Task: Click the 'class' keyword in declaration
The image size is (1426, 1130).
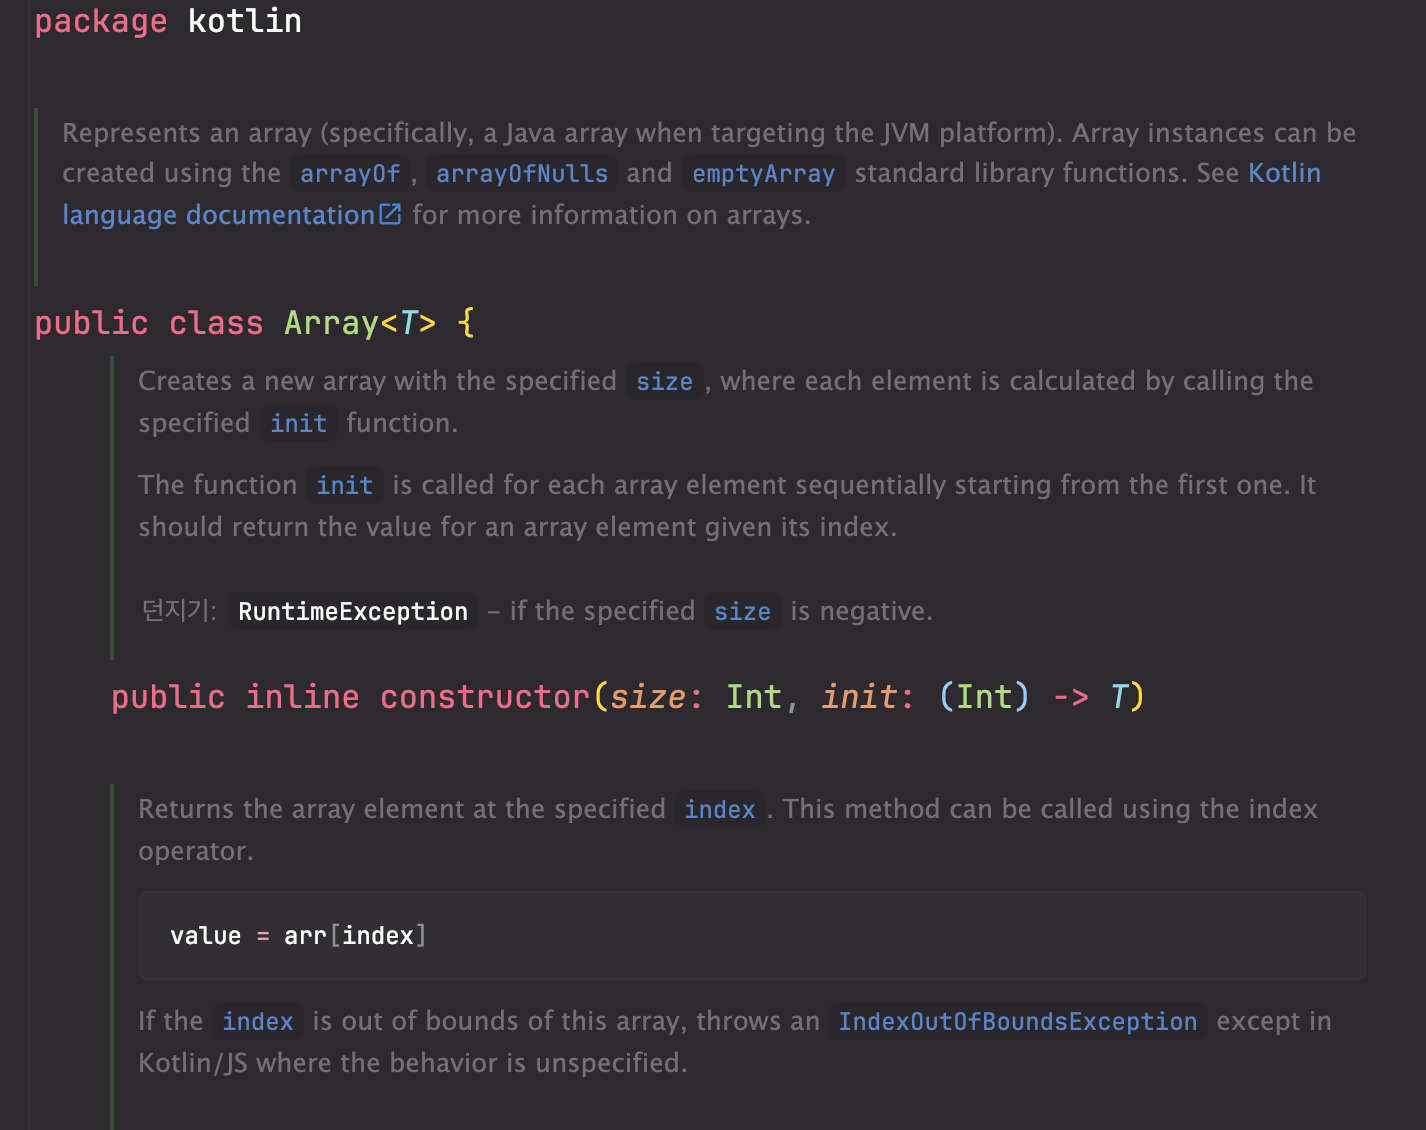Action: (216, 323)
